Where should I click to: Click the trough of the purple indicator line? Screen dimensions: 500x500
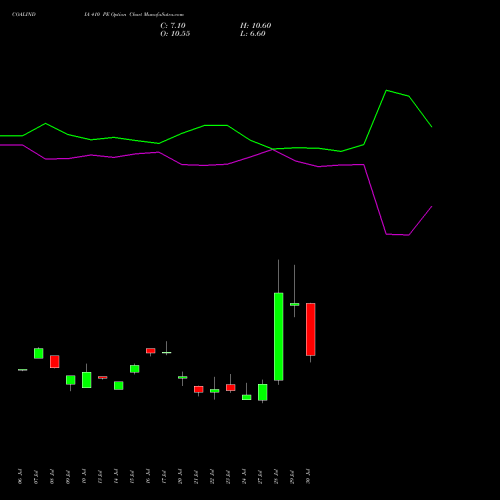(x=408, y=235)
